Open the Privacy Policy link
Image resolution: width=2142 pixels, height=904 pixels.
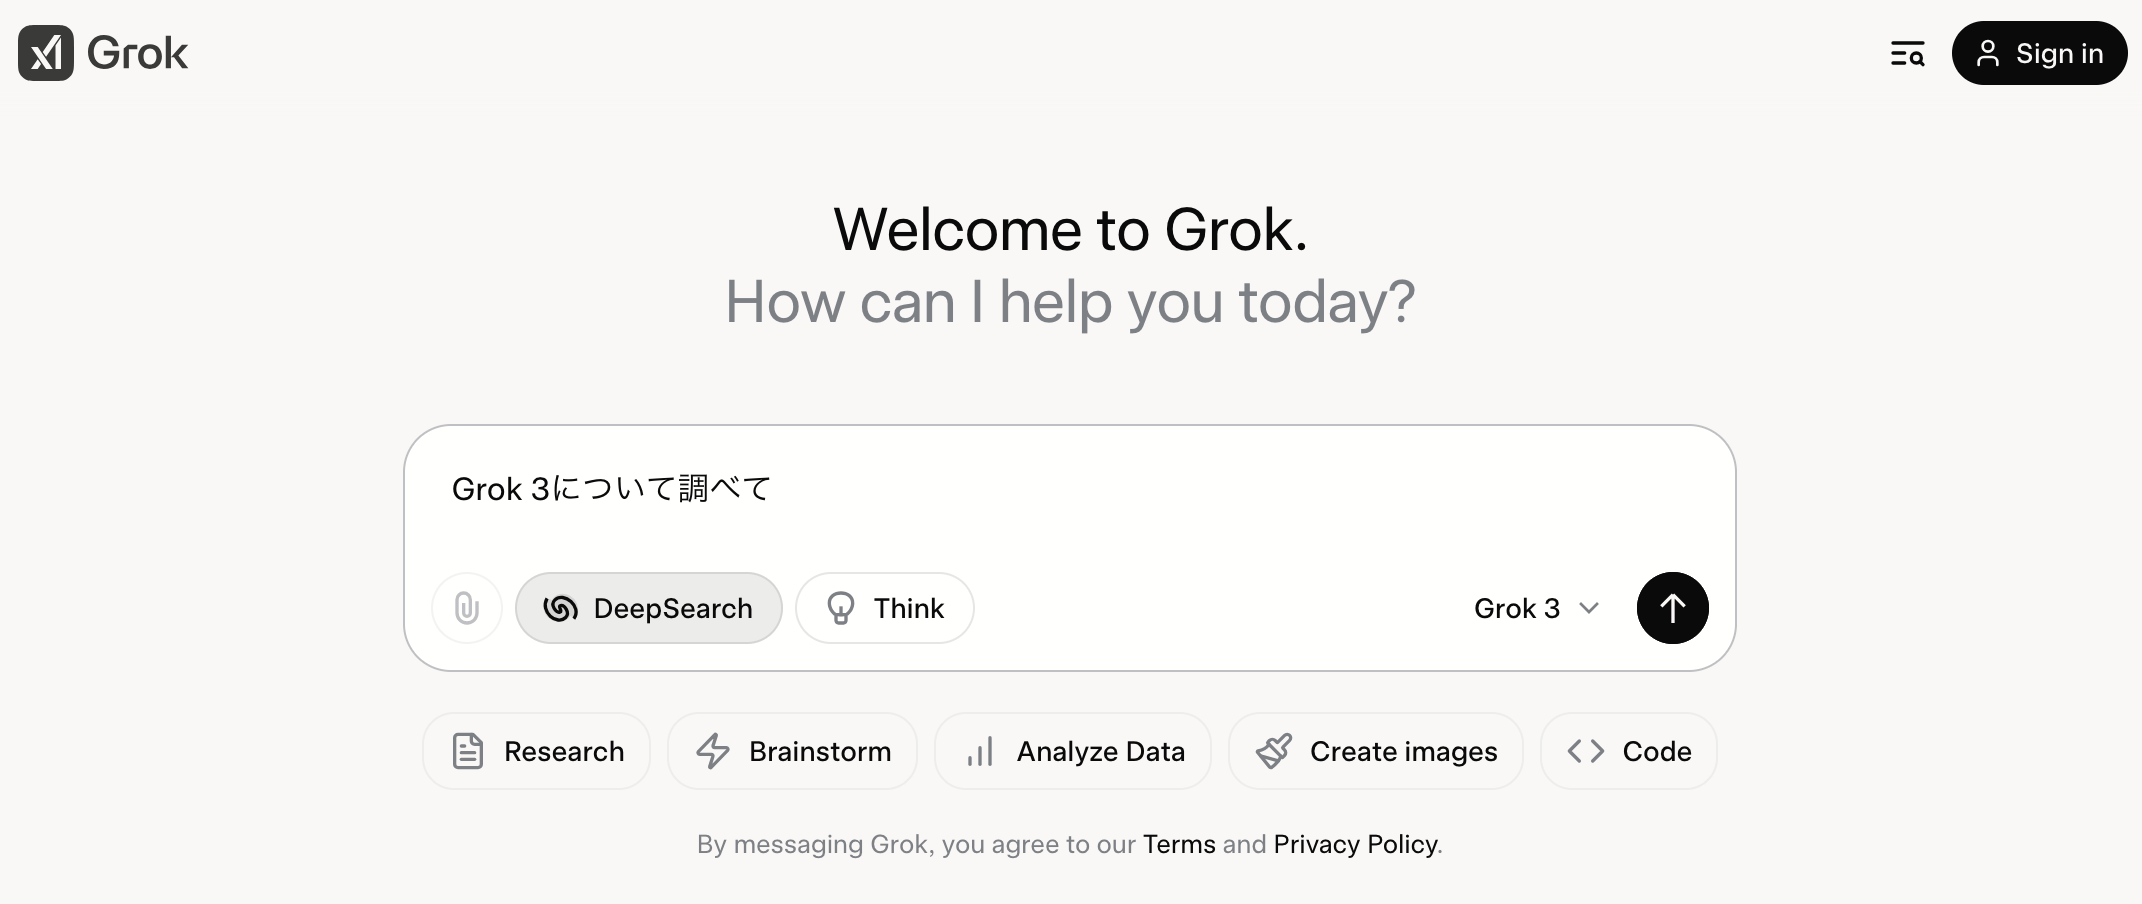pos(1355,844)
